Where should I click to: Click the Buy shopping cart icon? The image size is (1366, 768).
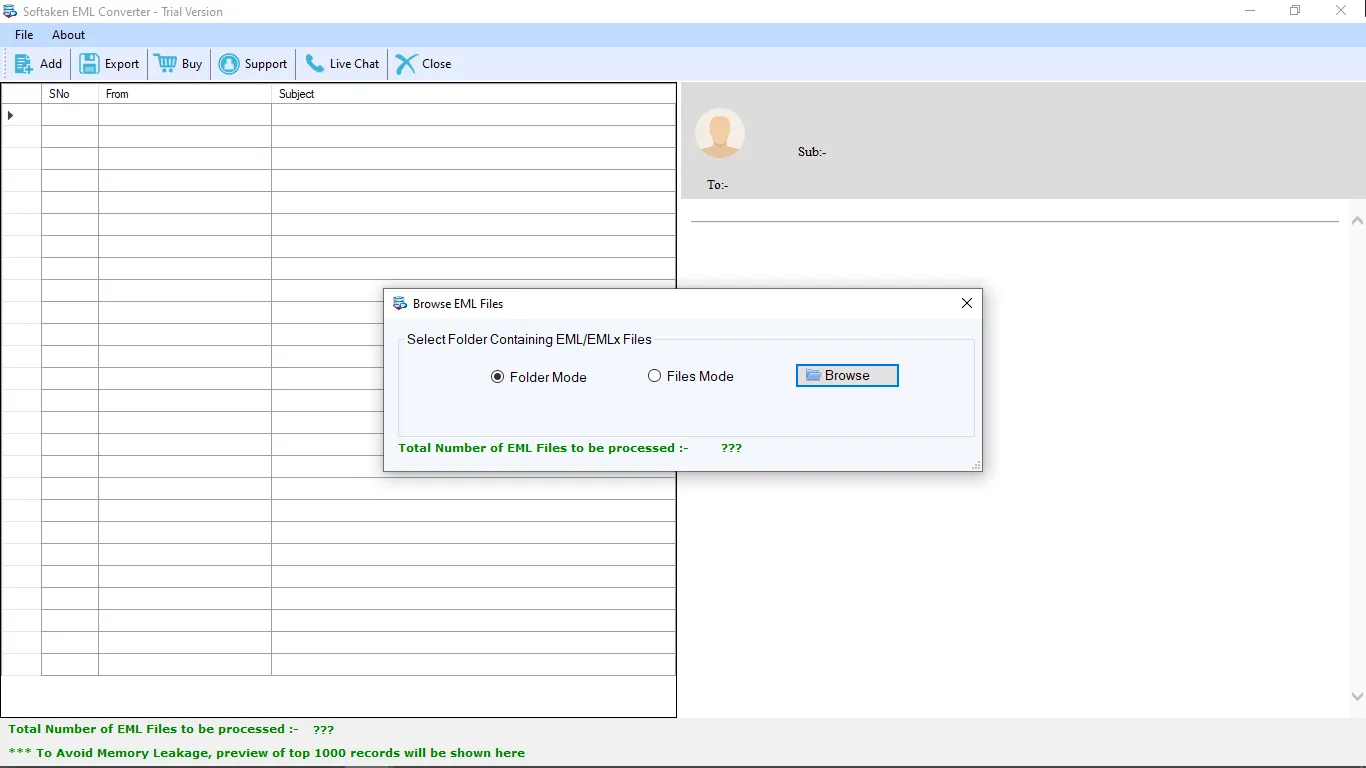(x=165, y=63)
